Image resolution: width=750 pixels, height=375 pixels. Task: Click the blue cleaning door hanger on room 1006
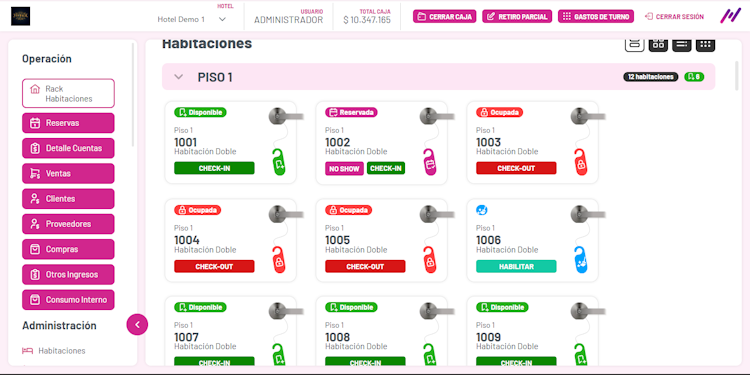tap(581, 260)
